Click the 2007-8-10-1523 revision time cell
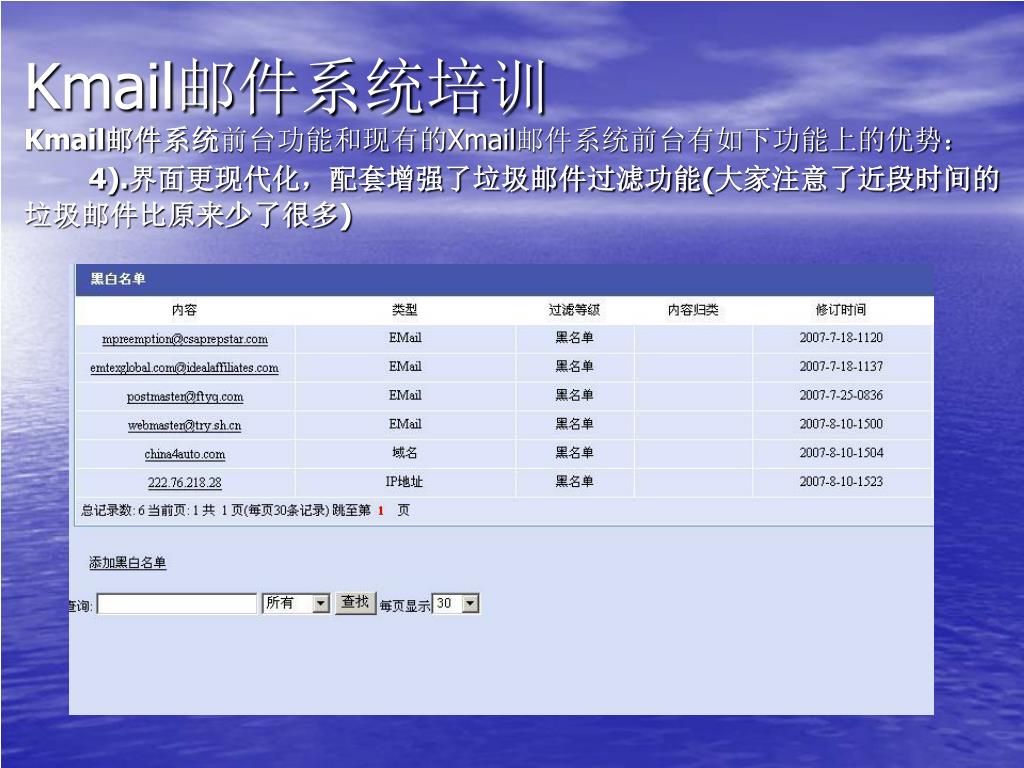Image resolution: width=1024 pixels, height=768 pixels. pos(841,482)
